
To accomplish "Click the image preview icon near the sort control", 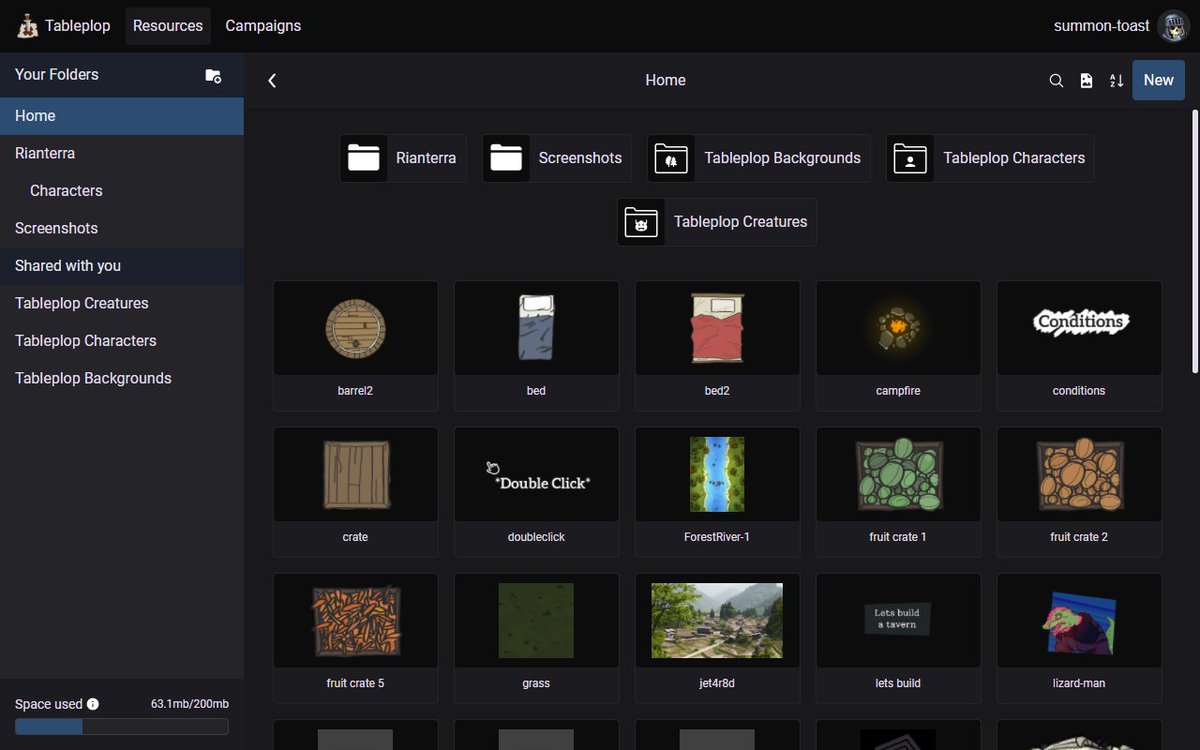I will (x=1086, y=80).
